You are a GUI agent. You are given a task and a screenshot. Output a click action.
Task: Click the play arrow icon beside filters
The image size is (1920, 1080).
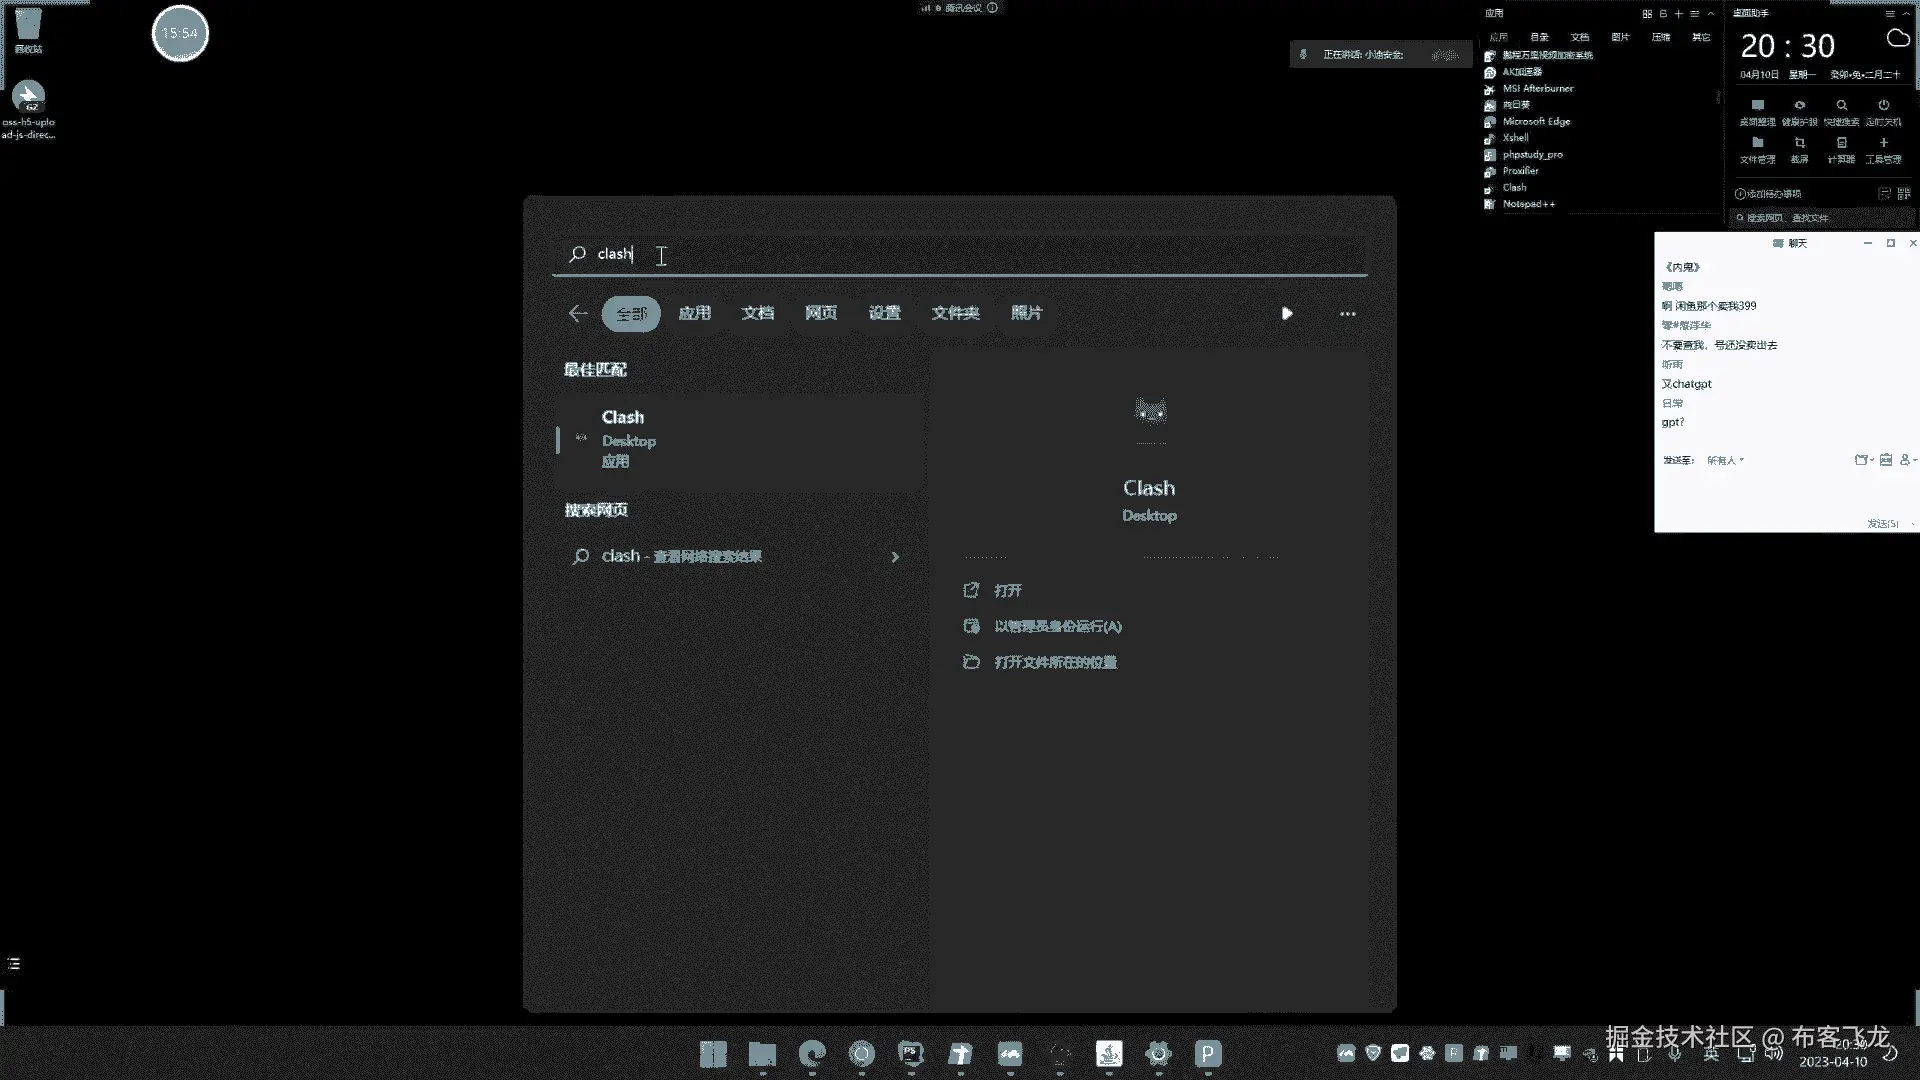tap(1287, 313)
